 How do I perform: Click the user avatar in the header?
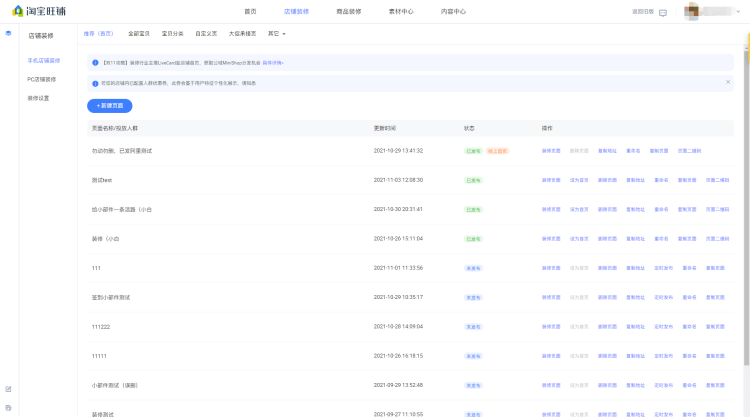click(x=691, y=11)
